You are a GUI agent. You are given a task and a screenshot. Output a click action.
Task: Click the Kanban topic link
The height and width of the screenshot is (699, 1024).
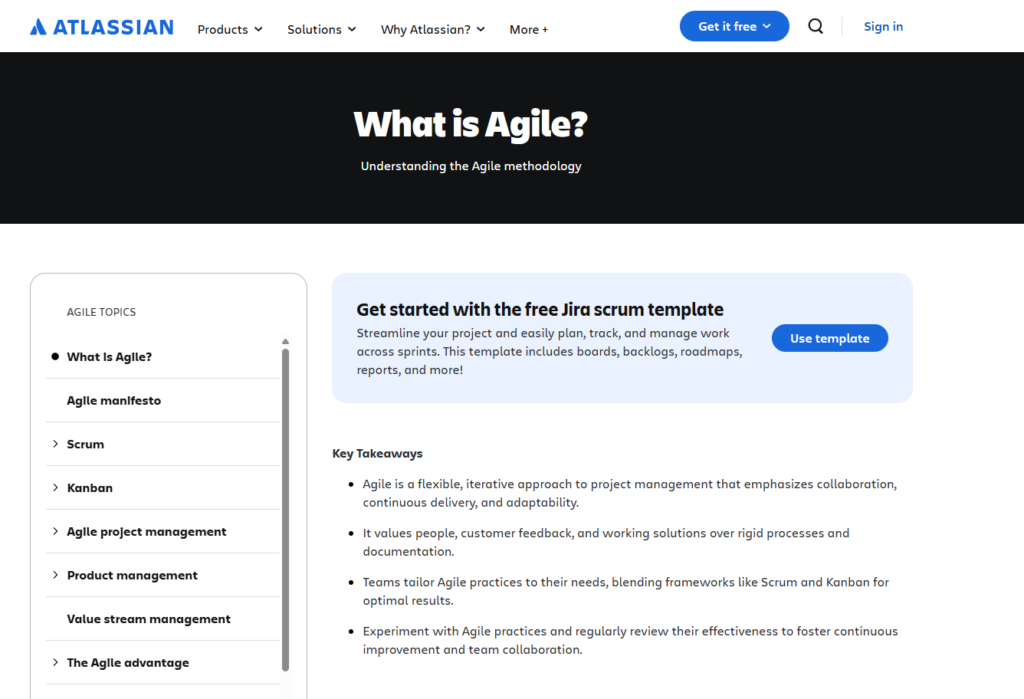89,488
